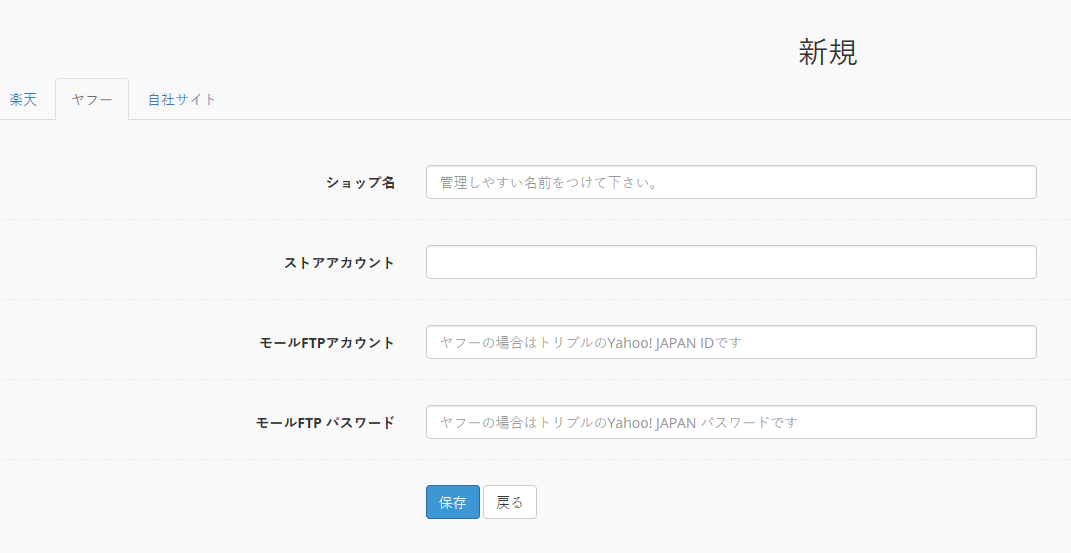Click dotted divider below the ショップ名 row
Viewport: 1071px width, 553px height.
click(x=536, y=220)
